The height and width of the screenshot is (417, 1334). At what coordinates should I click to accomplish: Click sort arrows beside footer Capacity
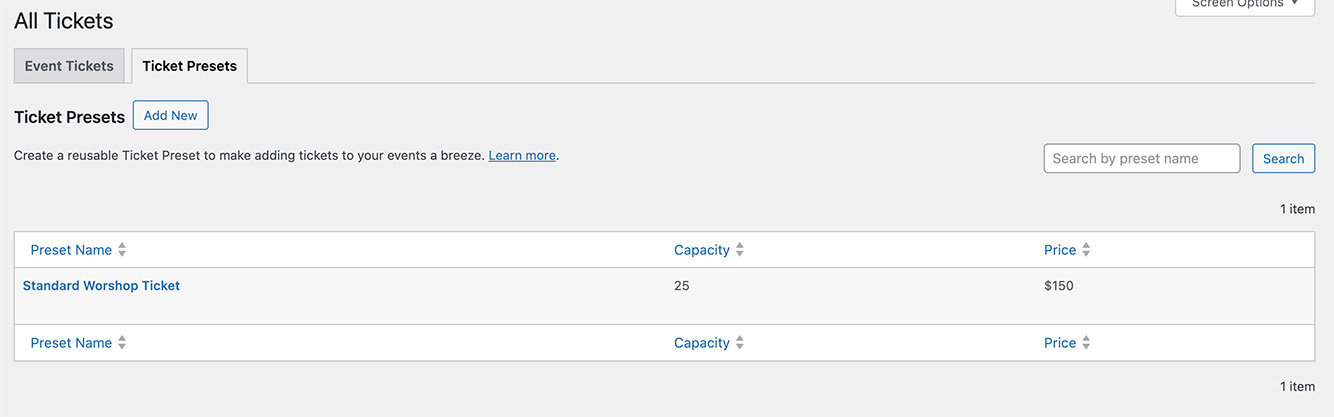point(740,343)
